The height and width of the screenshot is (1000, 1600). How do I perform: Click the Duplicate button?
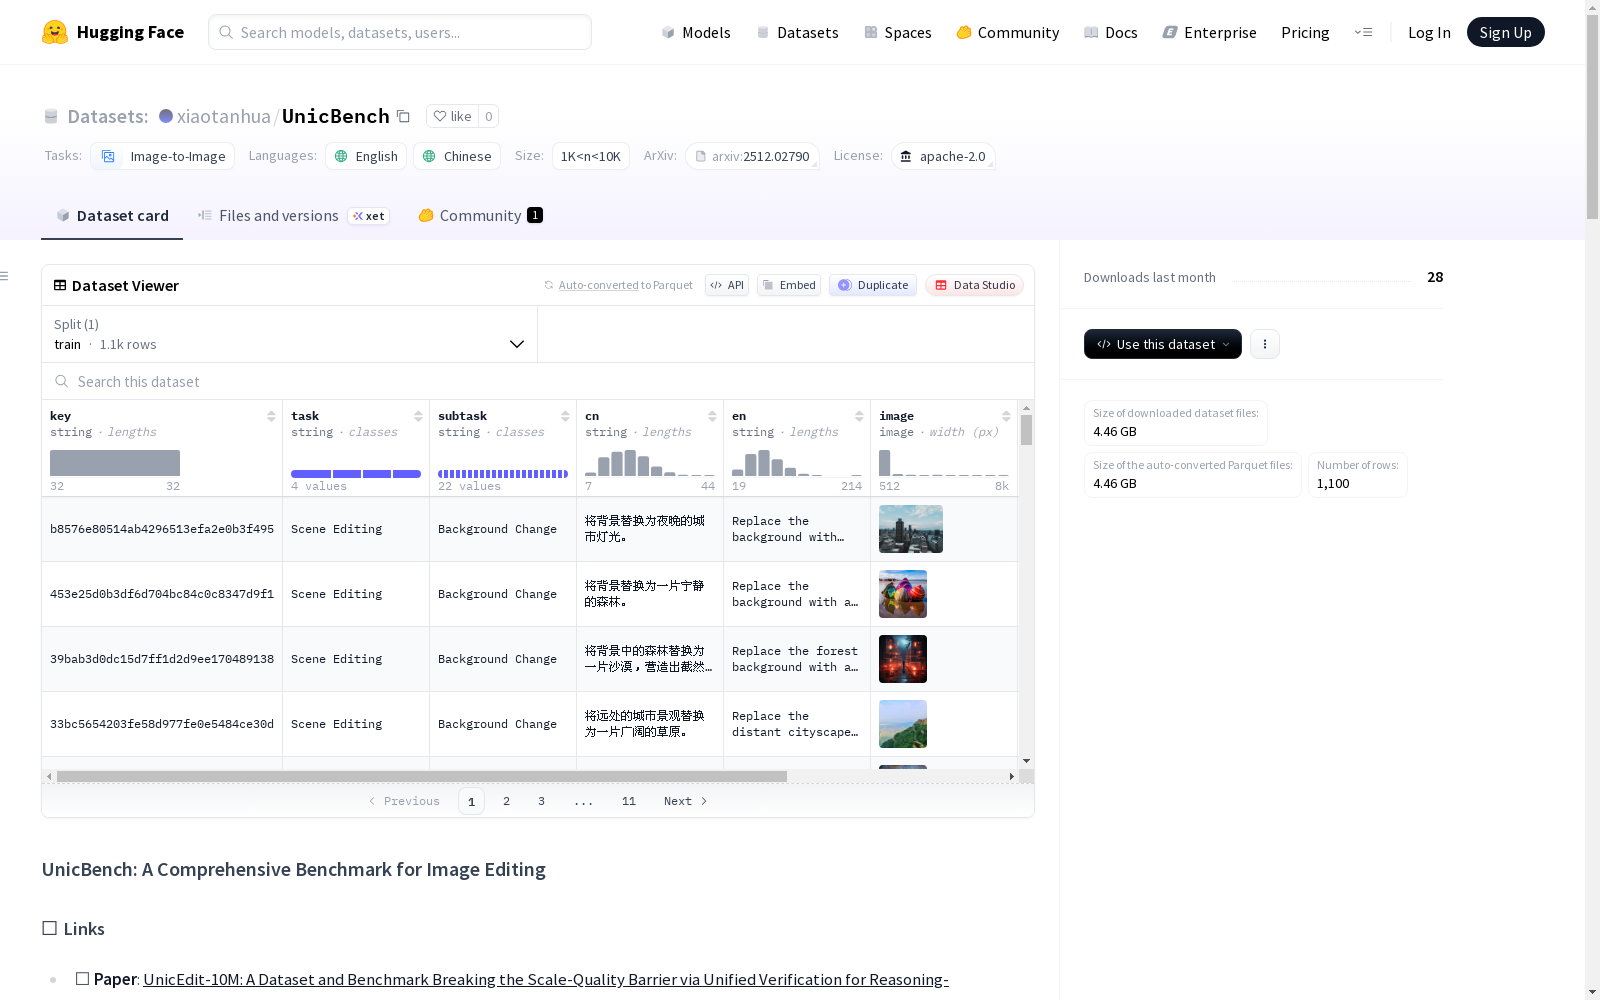pyautogui.click(x=873, y=285)
